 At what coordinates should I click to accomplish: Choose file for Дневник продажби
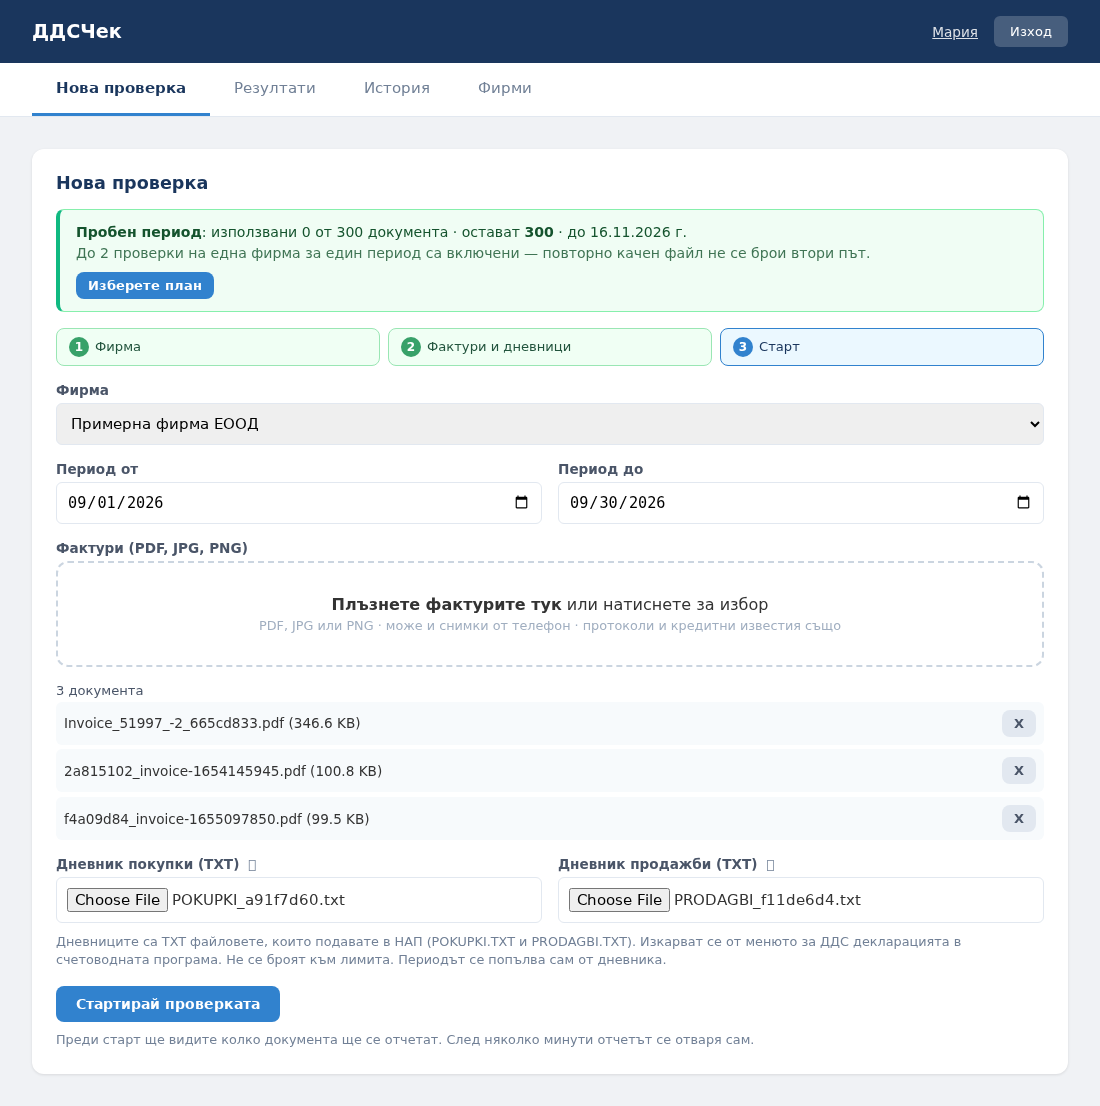click(619, 900)
